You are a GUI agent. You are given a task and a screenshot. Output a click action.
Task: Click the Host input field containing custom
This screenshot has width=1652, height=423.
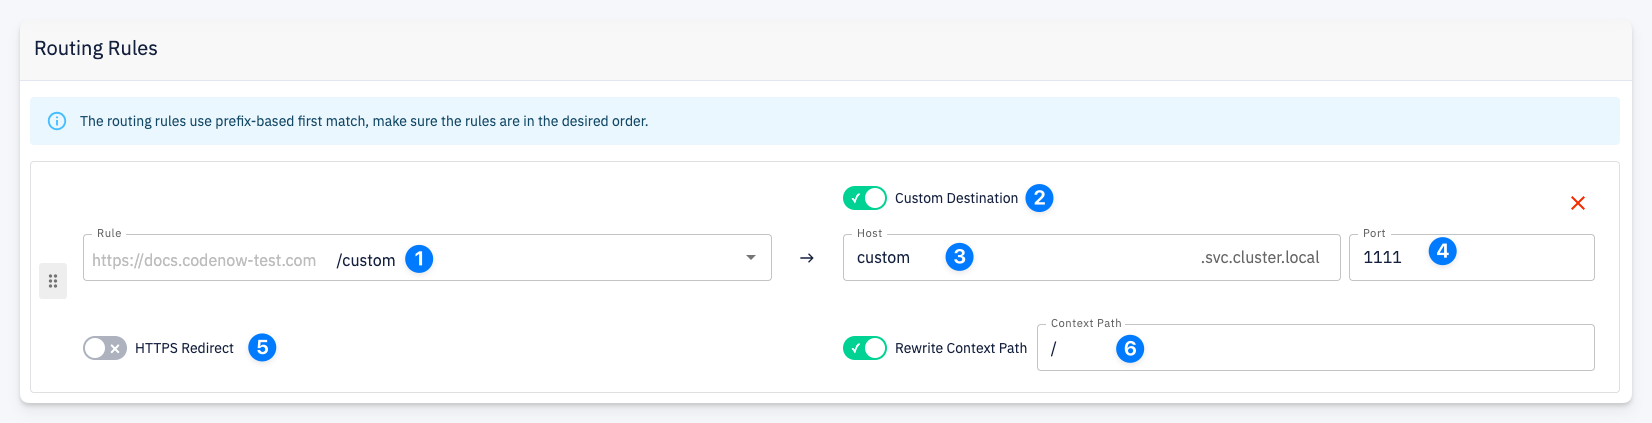tap(1091, 258)
